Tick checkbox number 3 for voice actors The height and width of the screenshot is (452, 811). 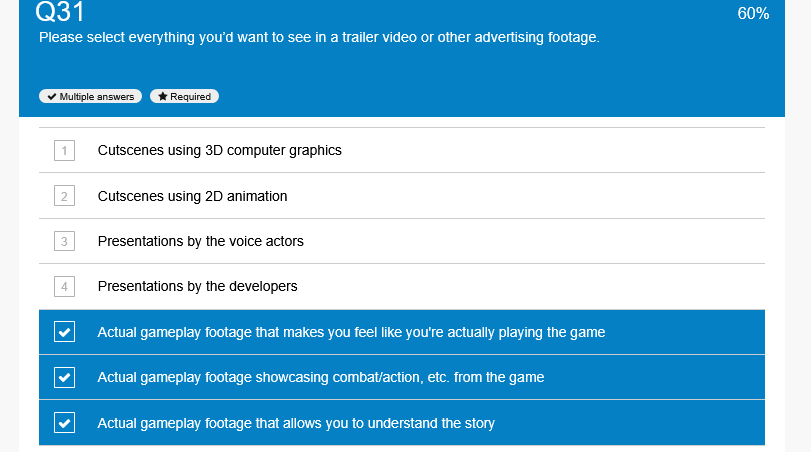pos(64,241)
